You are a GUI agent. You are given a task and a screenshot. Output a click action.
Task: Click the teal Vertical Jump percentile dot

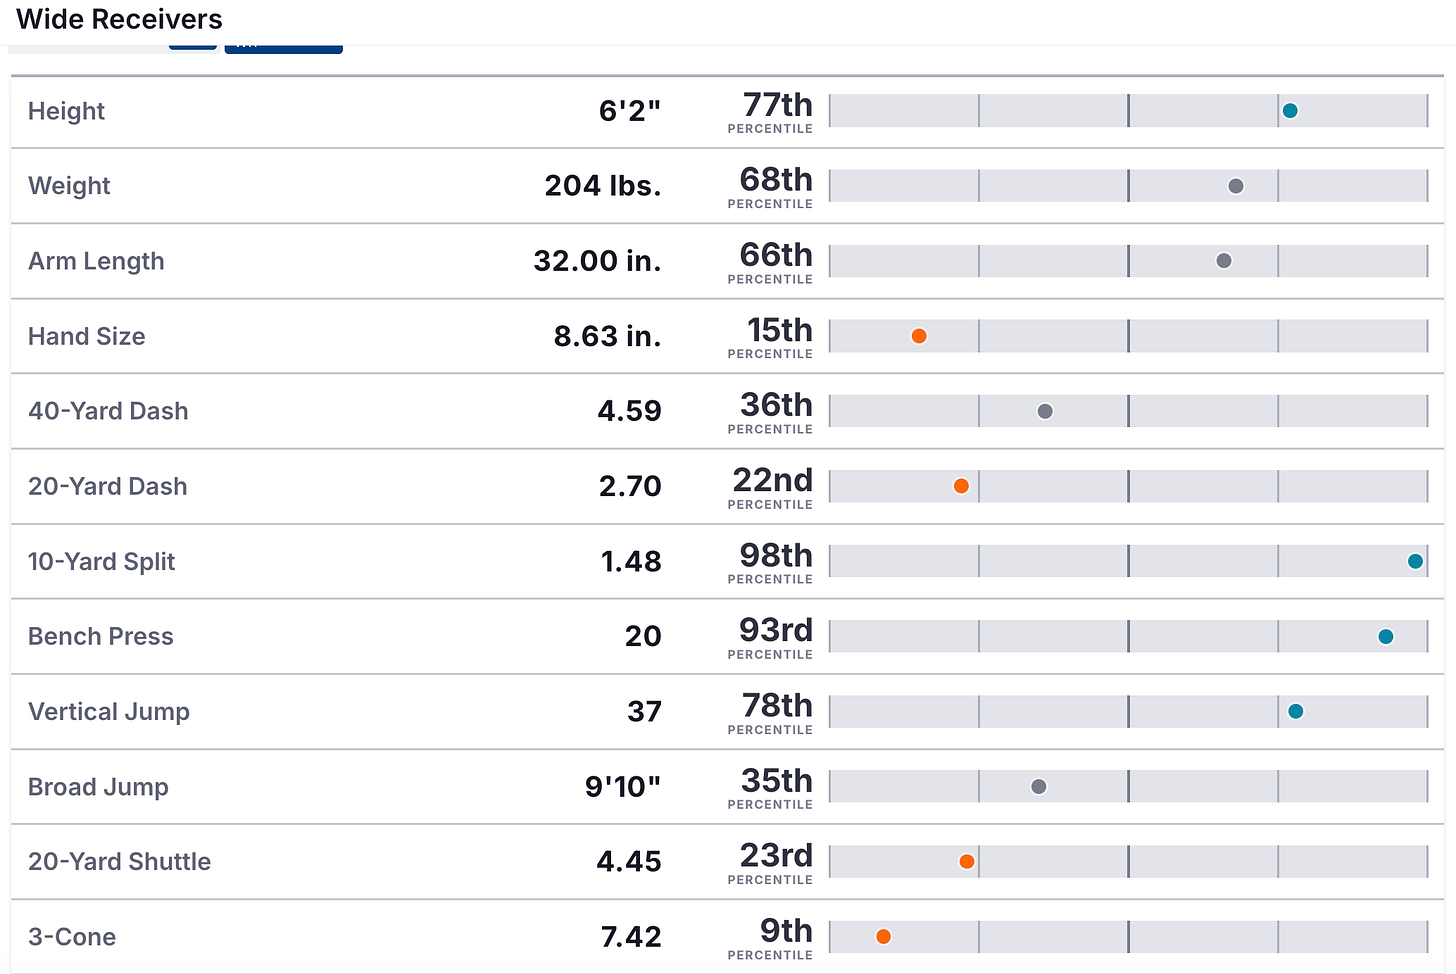click(1296, 711)
